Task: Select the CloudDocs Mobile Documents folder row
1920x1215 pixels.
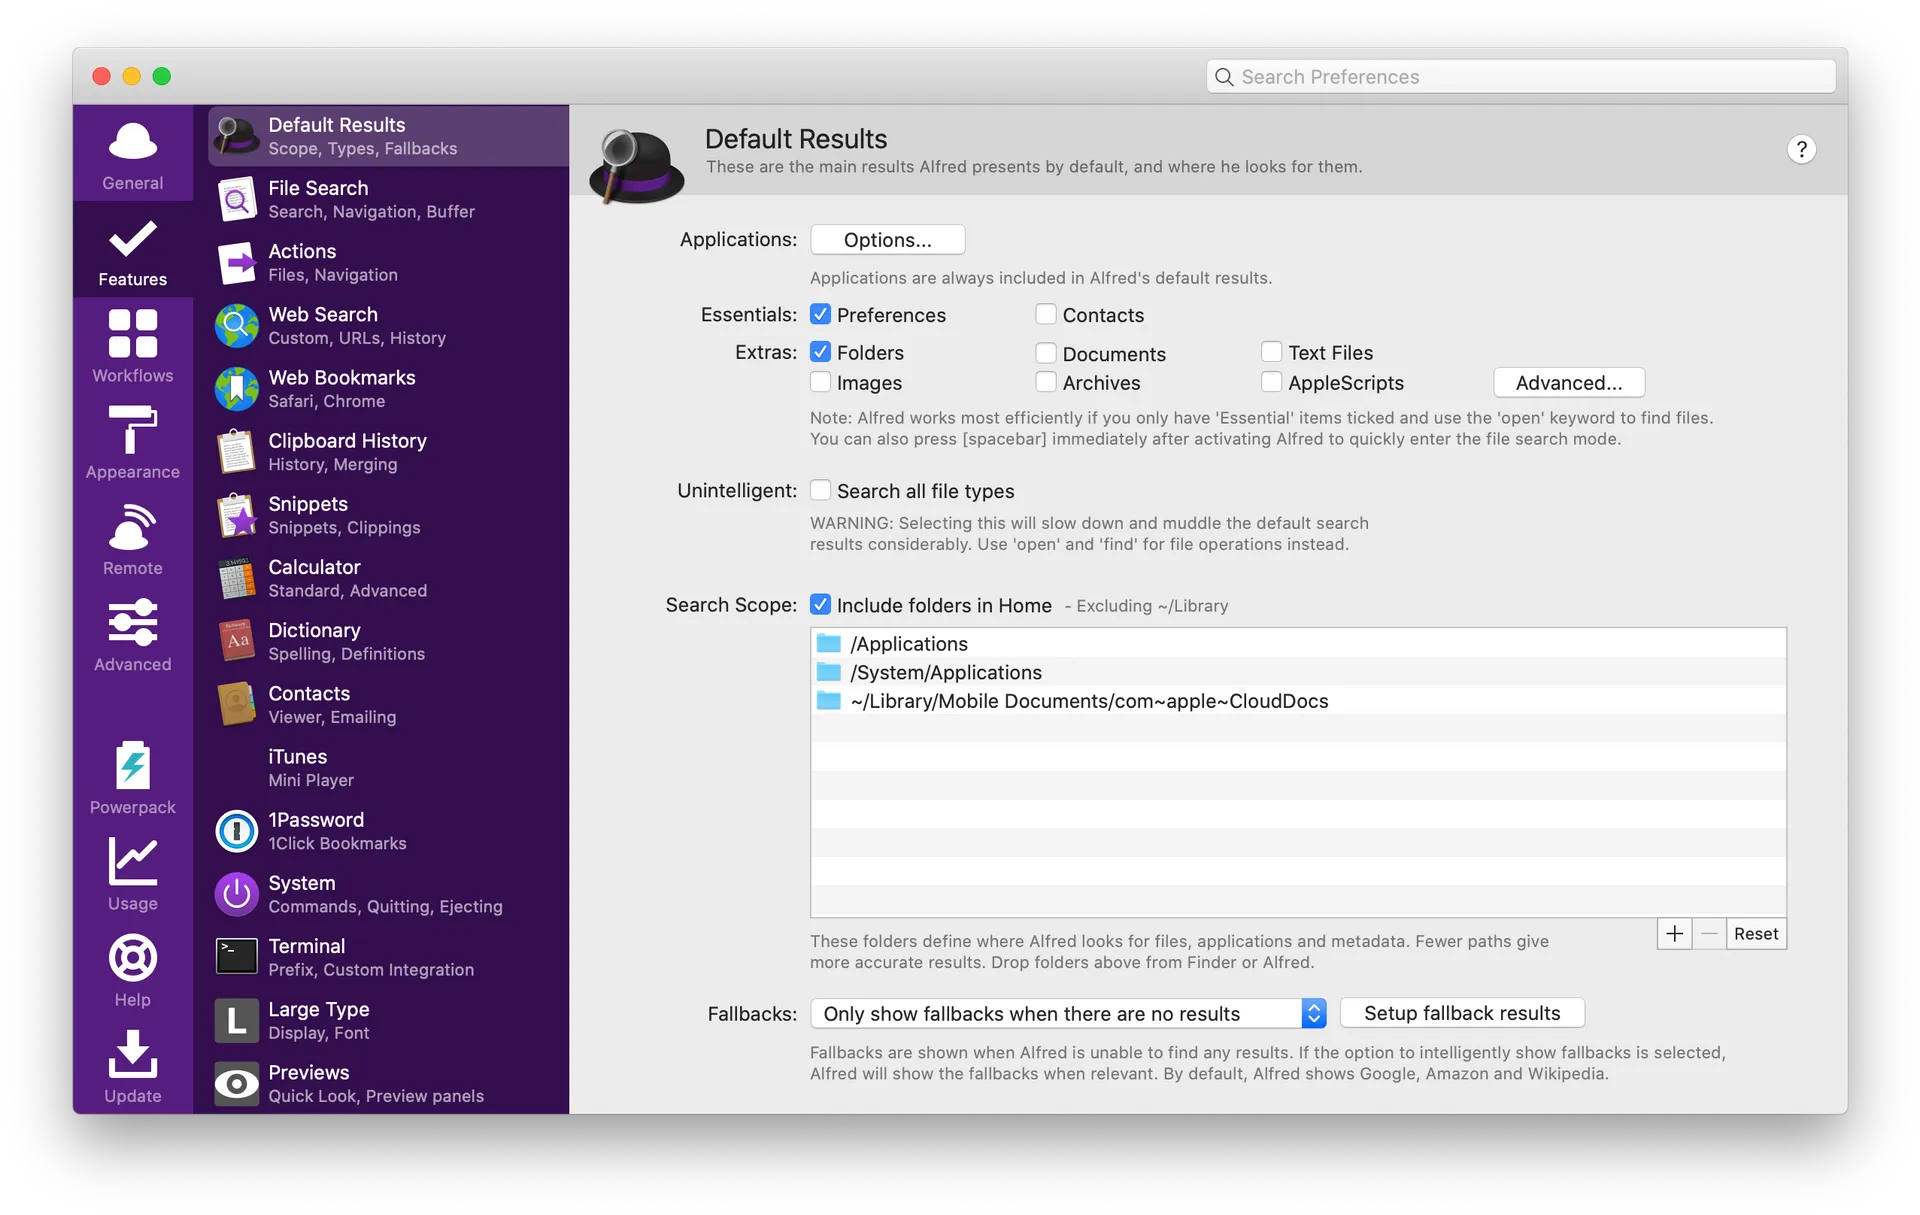Action: tap(1298, 701)
